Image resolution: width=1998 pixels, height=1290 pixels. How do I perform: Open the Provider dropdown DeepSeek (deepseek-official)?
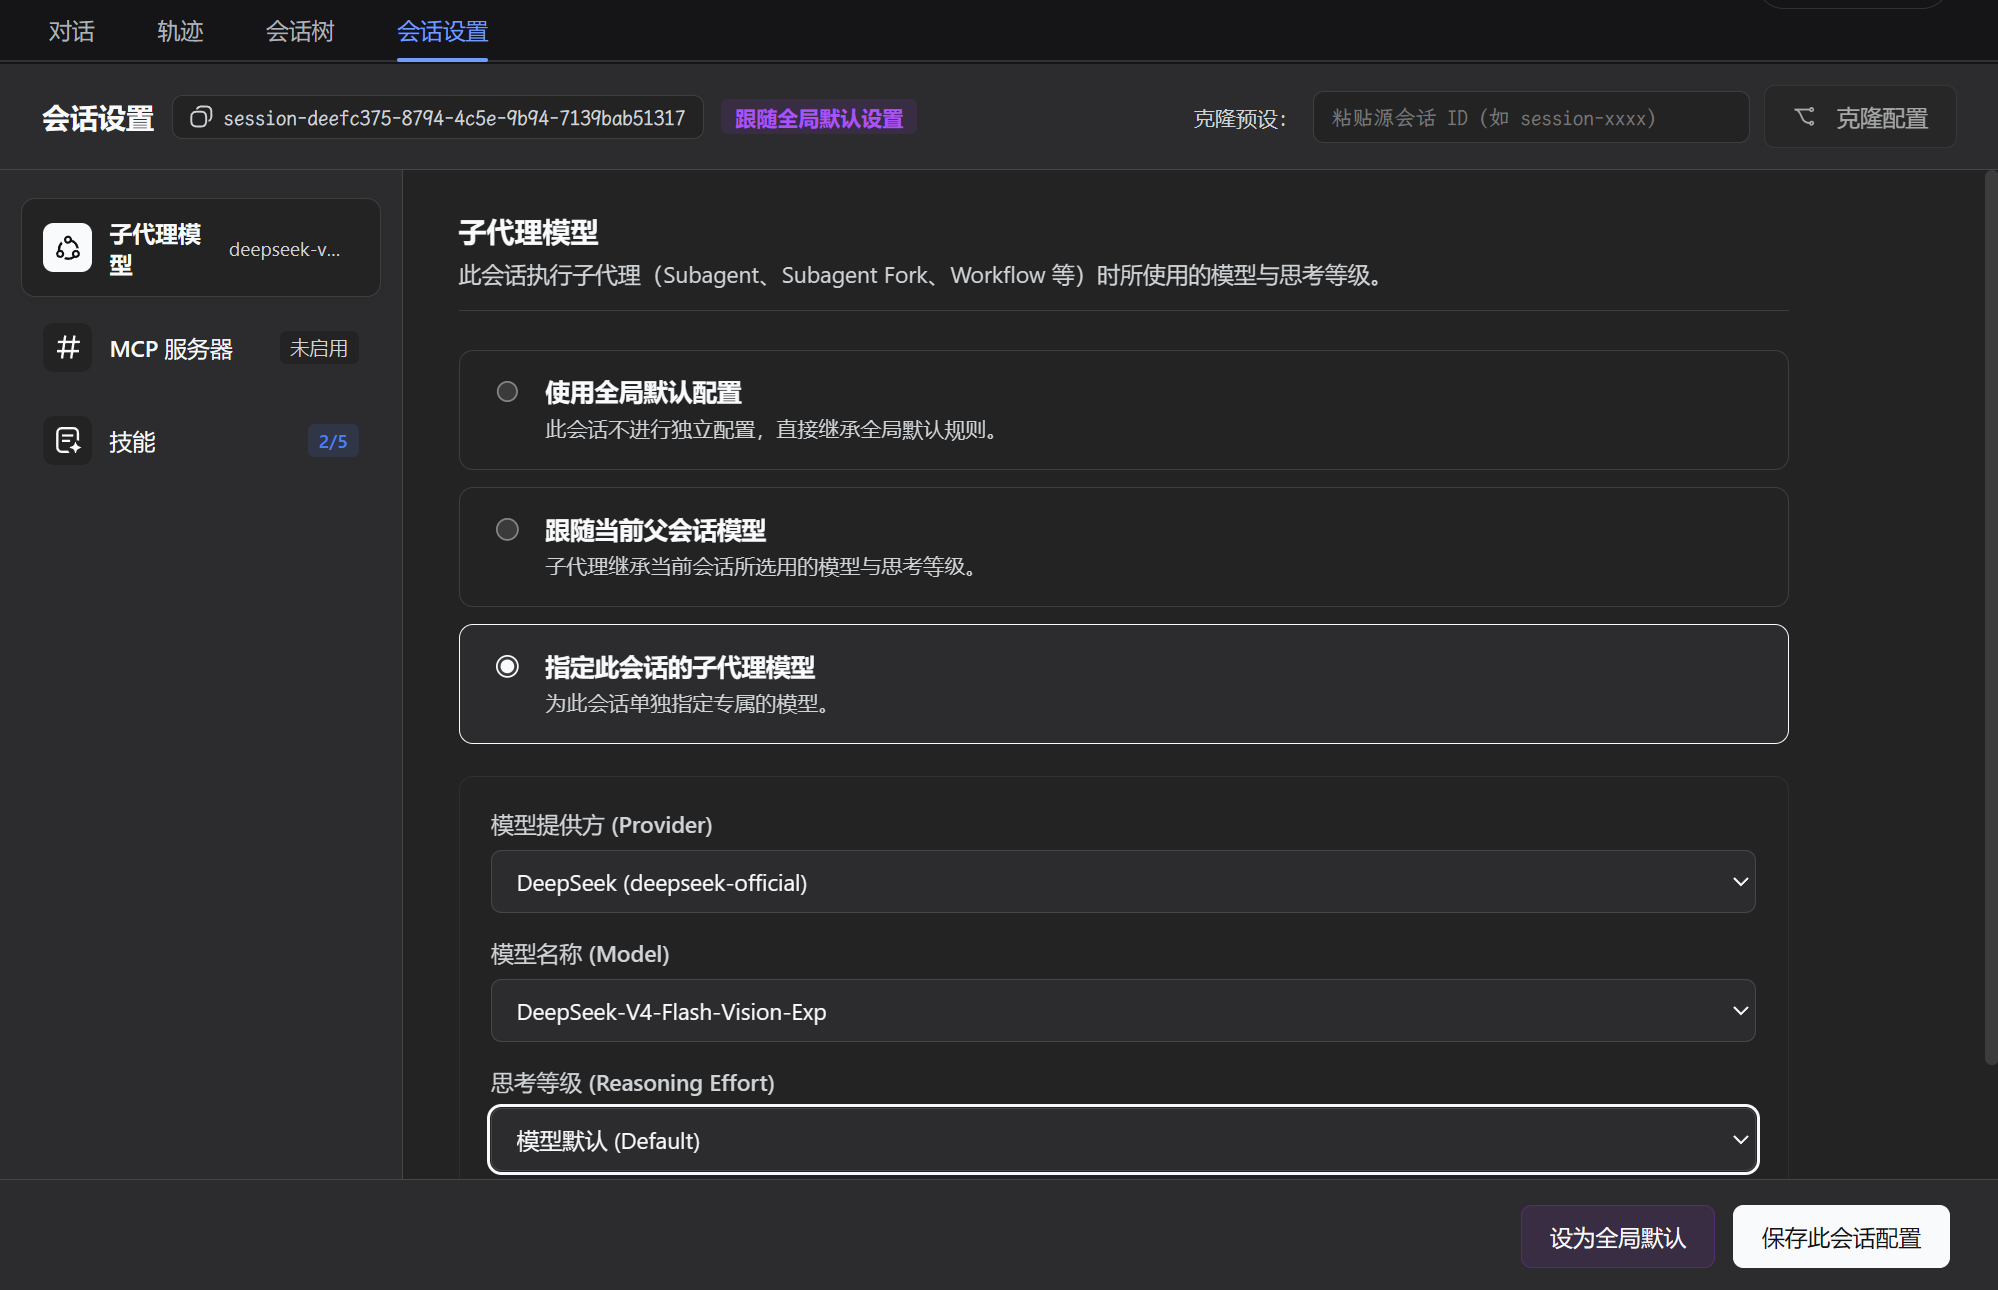coord(1123,882)
